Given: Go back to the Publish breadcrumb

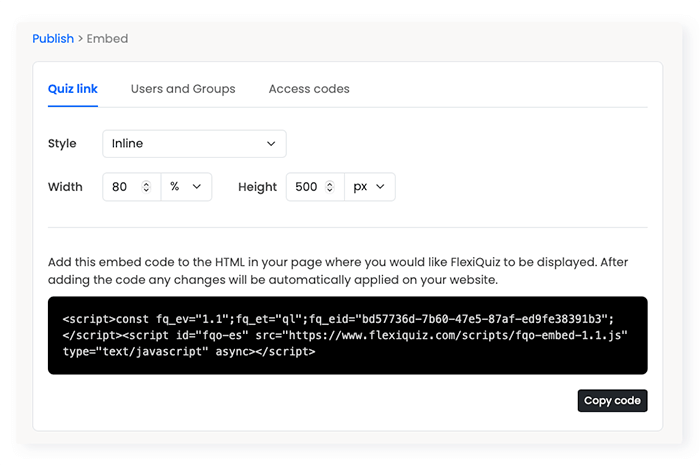Looking at the screenshot, I should point(53,39).
